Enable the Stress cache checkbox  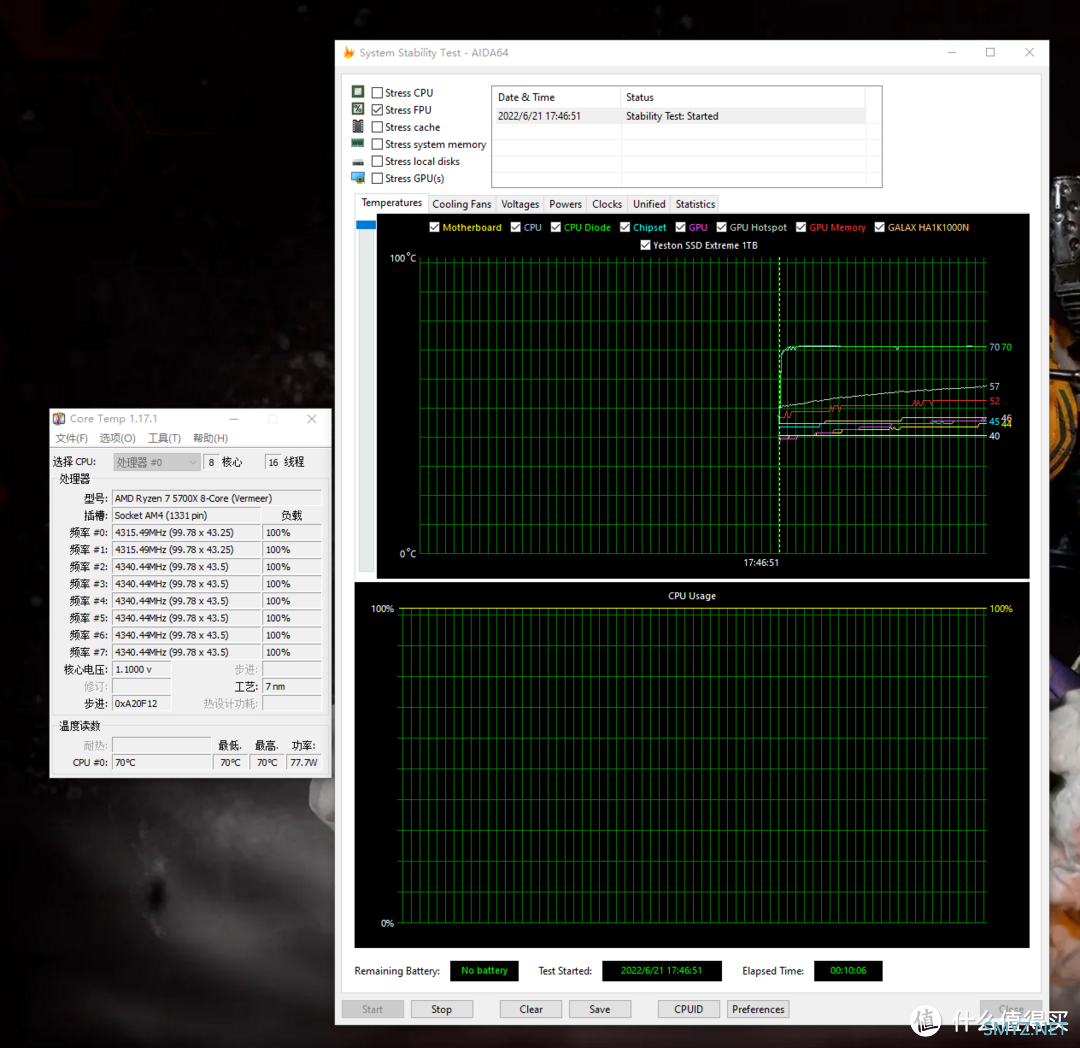pyautogui.click(x=377, y=127)
